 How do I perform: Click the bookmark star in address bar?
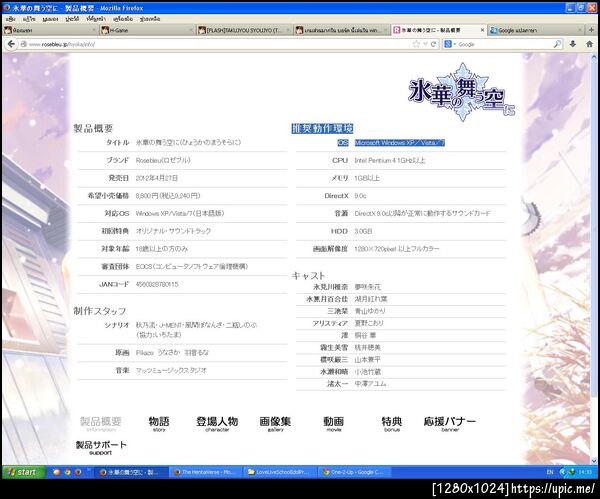pos(416,44)
